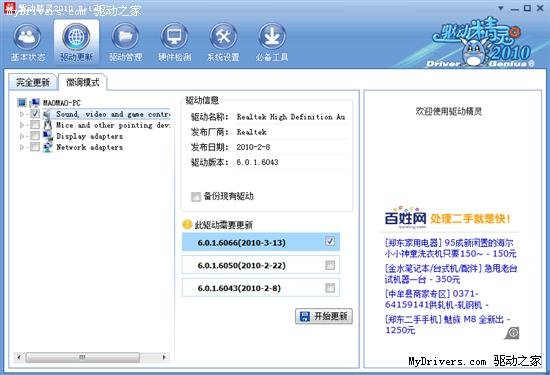Image resolution: width=550 pixels, height=375 pixels.
Task: Select the 驱动更新 globe icon
Action: [76, 37]
